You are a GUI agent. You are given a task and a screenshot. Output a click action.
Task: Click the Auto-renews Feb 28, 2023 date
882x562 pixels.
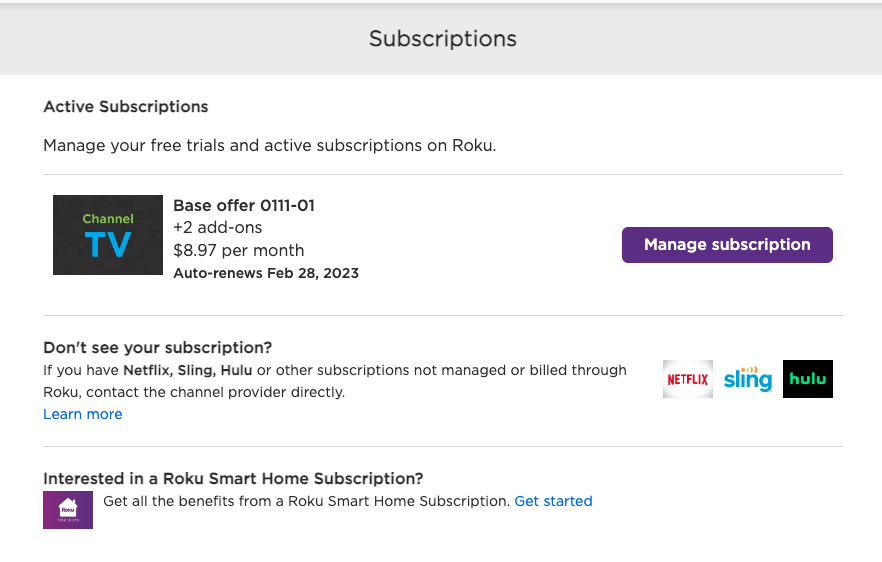pyautogui.click(x=266, y=273)
